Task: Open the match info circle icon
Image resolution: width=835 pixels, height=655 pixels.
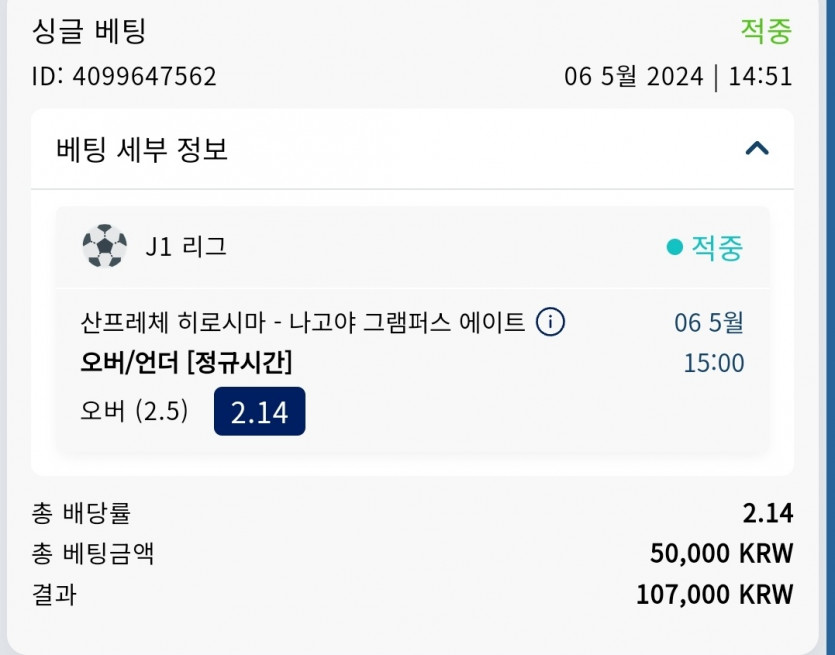Action: (x=550, y=322)
